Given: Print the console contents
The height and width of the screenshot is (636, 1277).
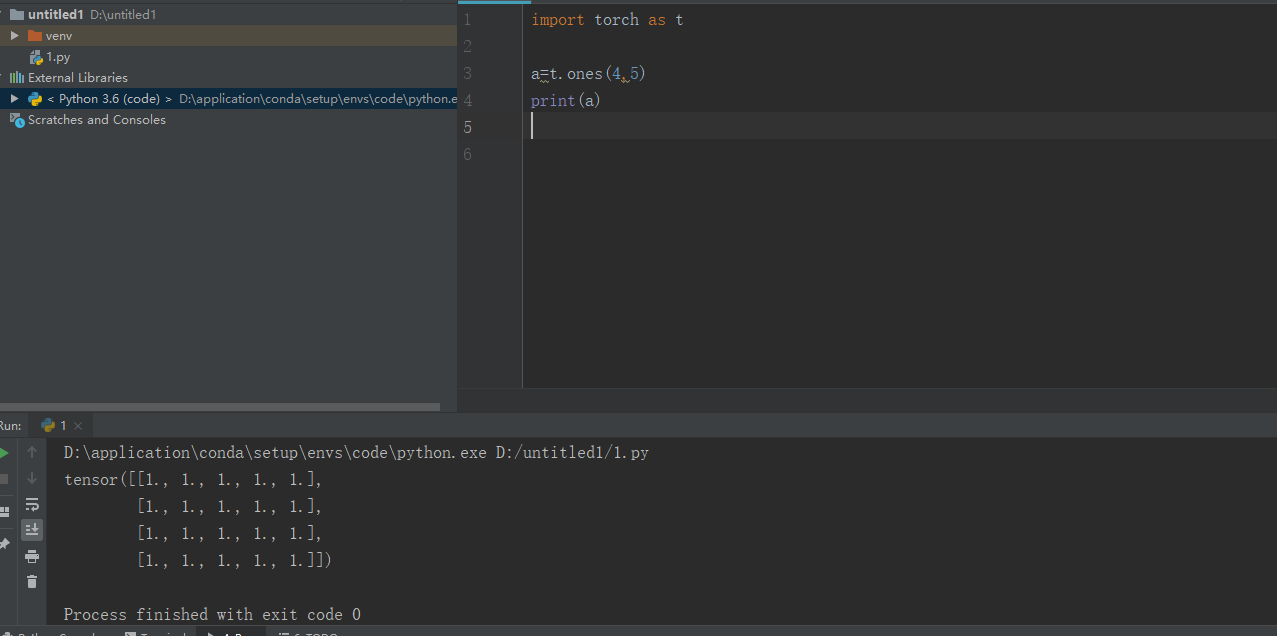Looking at the screenshot, I should pyautogui.click(x=31, y=556).
